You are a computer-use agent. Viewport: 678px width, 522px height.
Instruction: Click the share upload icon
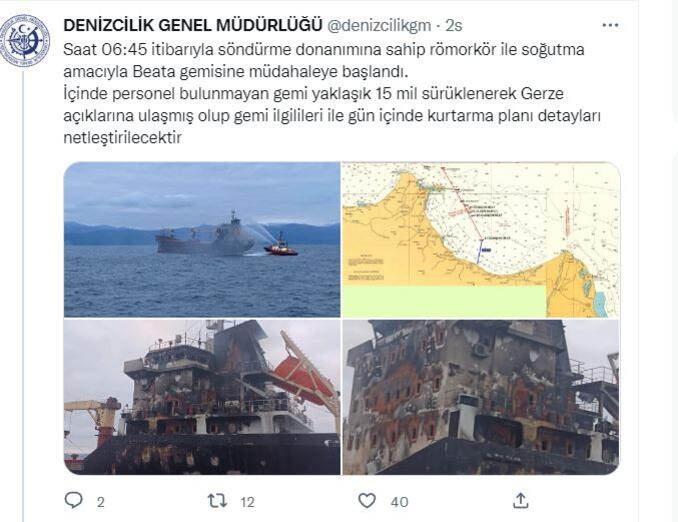point(521,501)
